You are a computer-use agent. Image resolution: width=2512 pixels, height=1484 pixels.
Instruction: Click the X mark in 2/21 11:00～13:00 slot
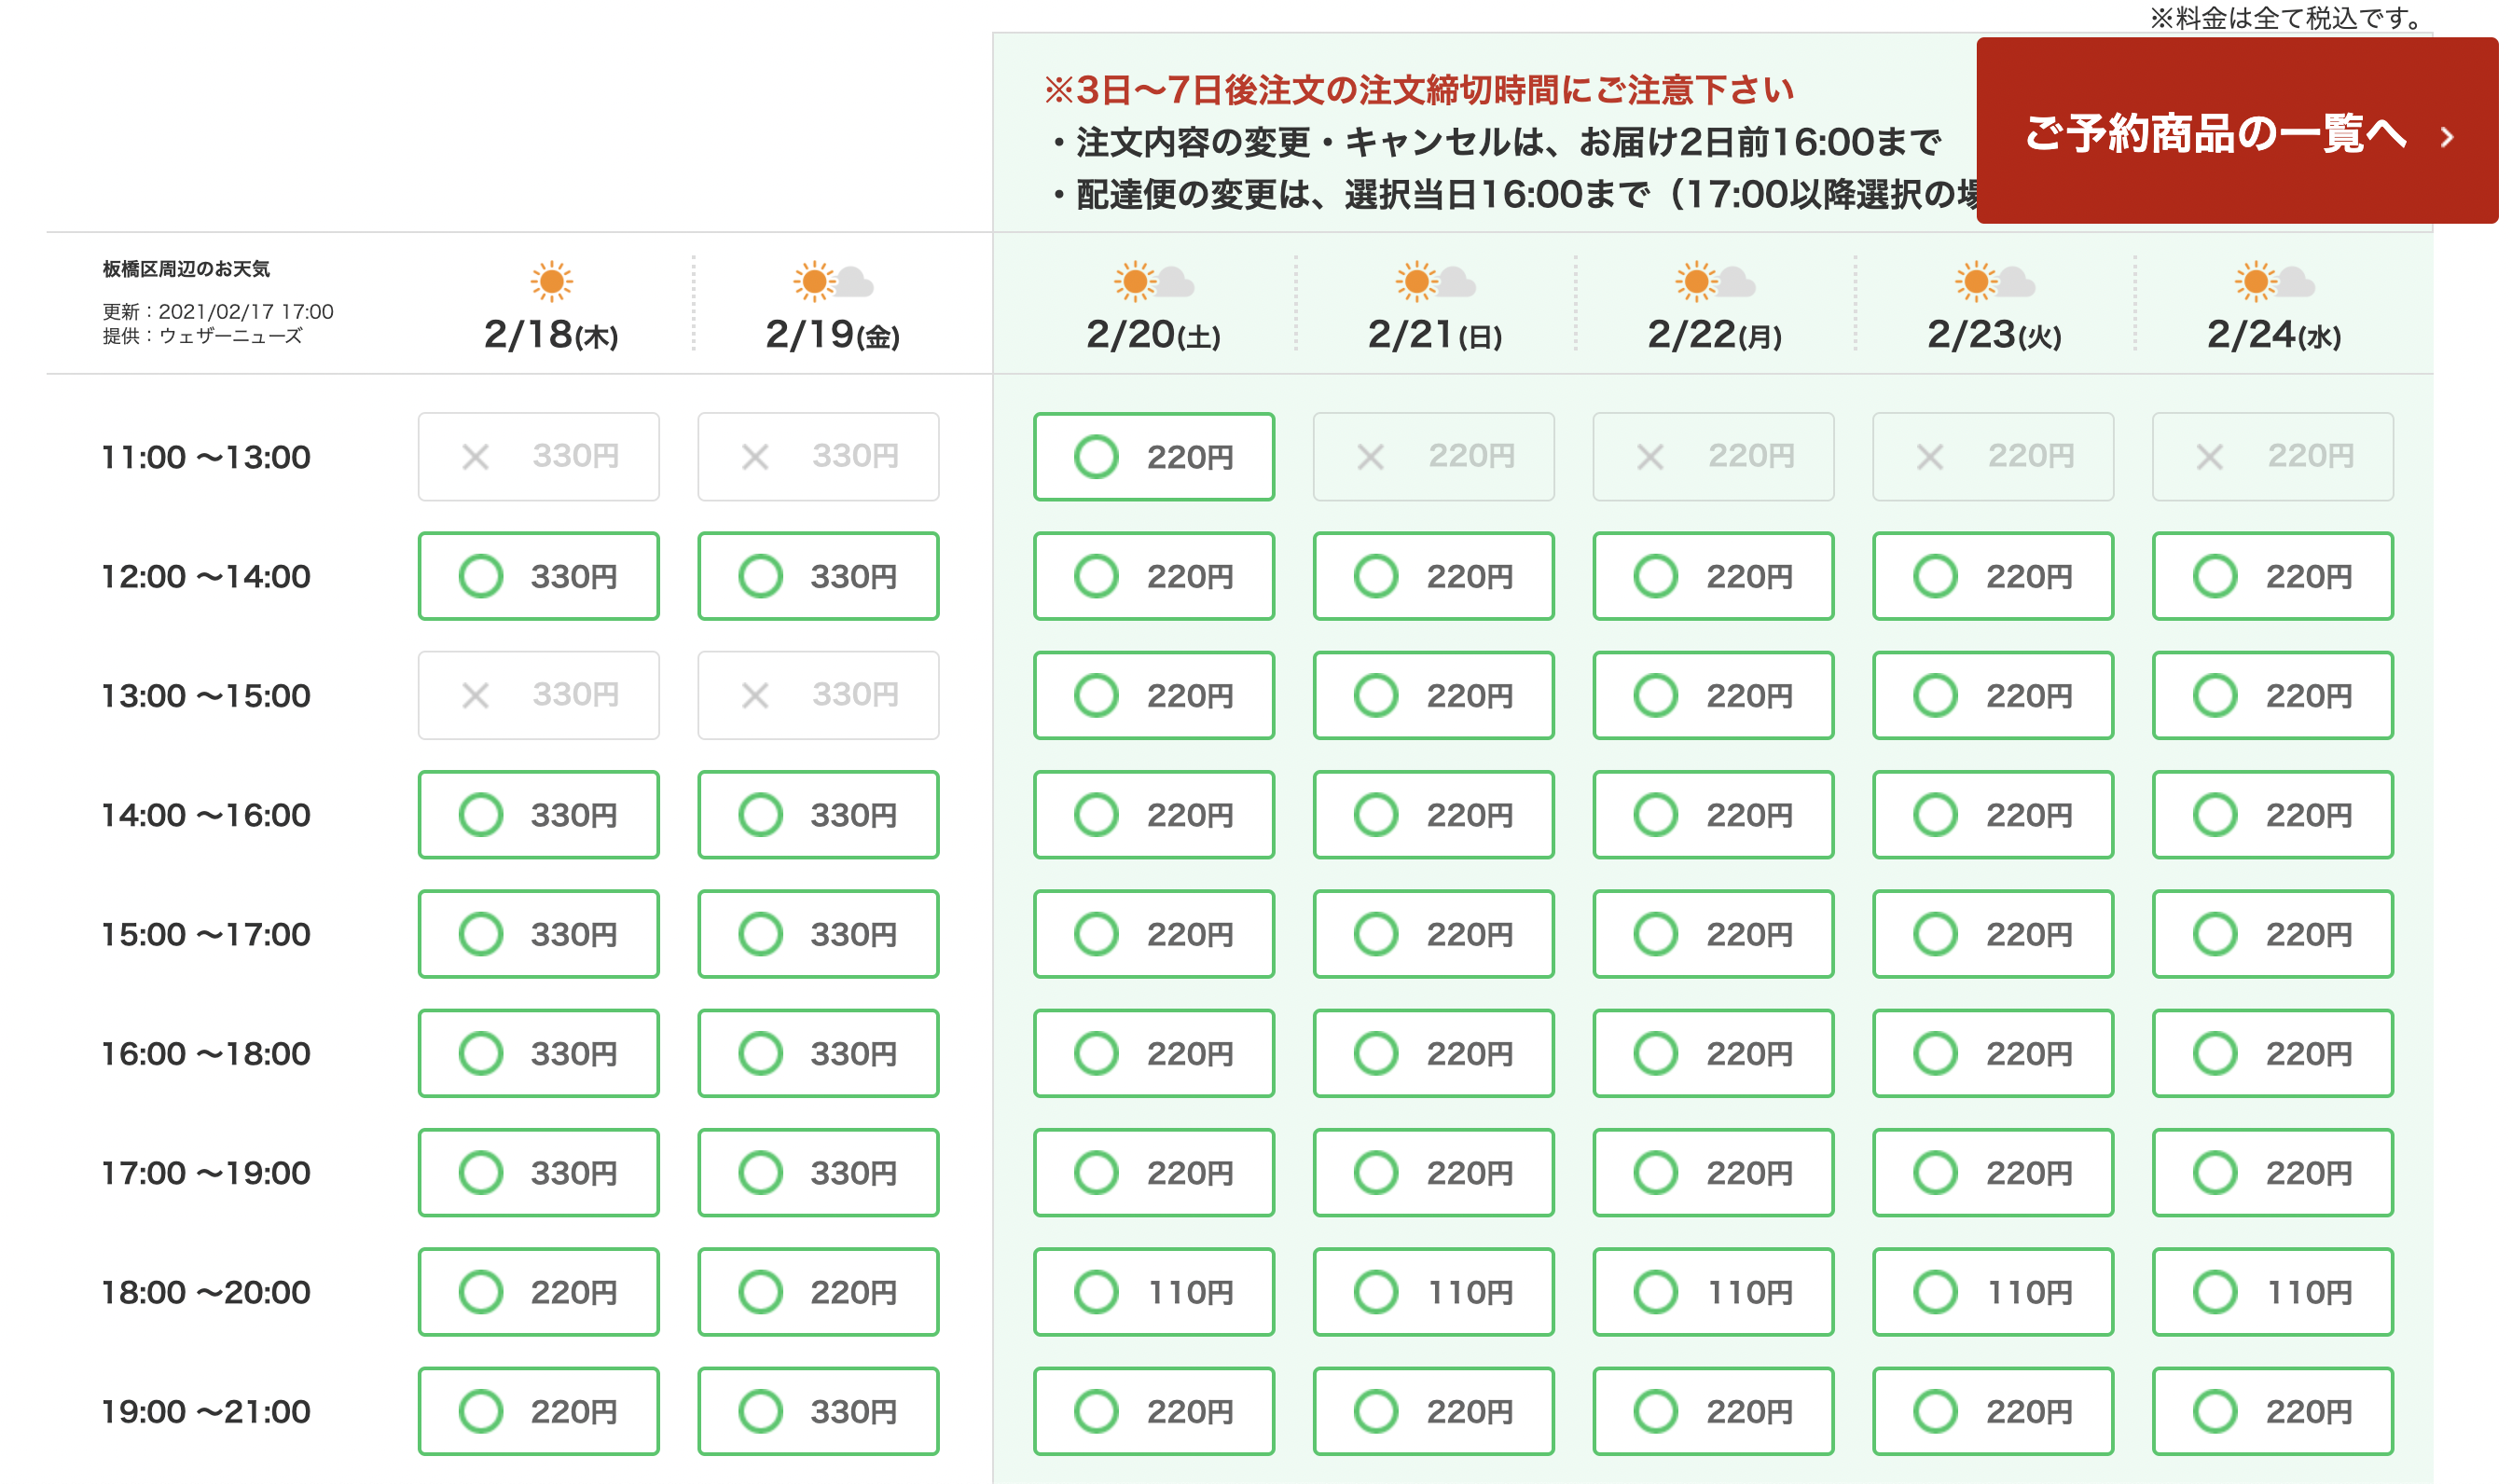coord(1370,457)
